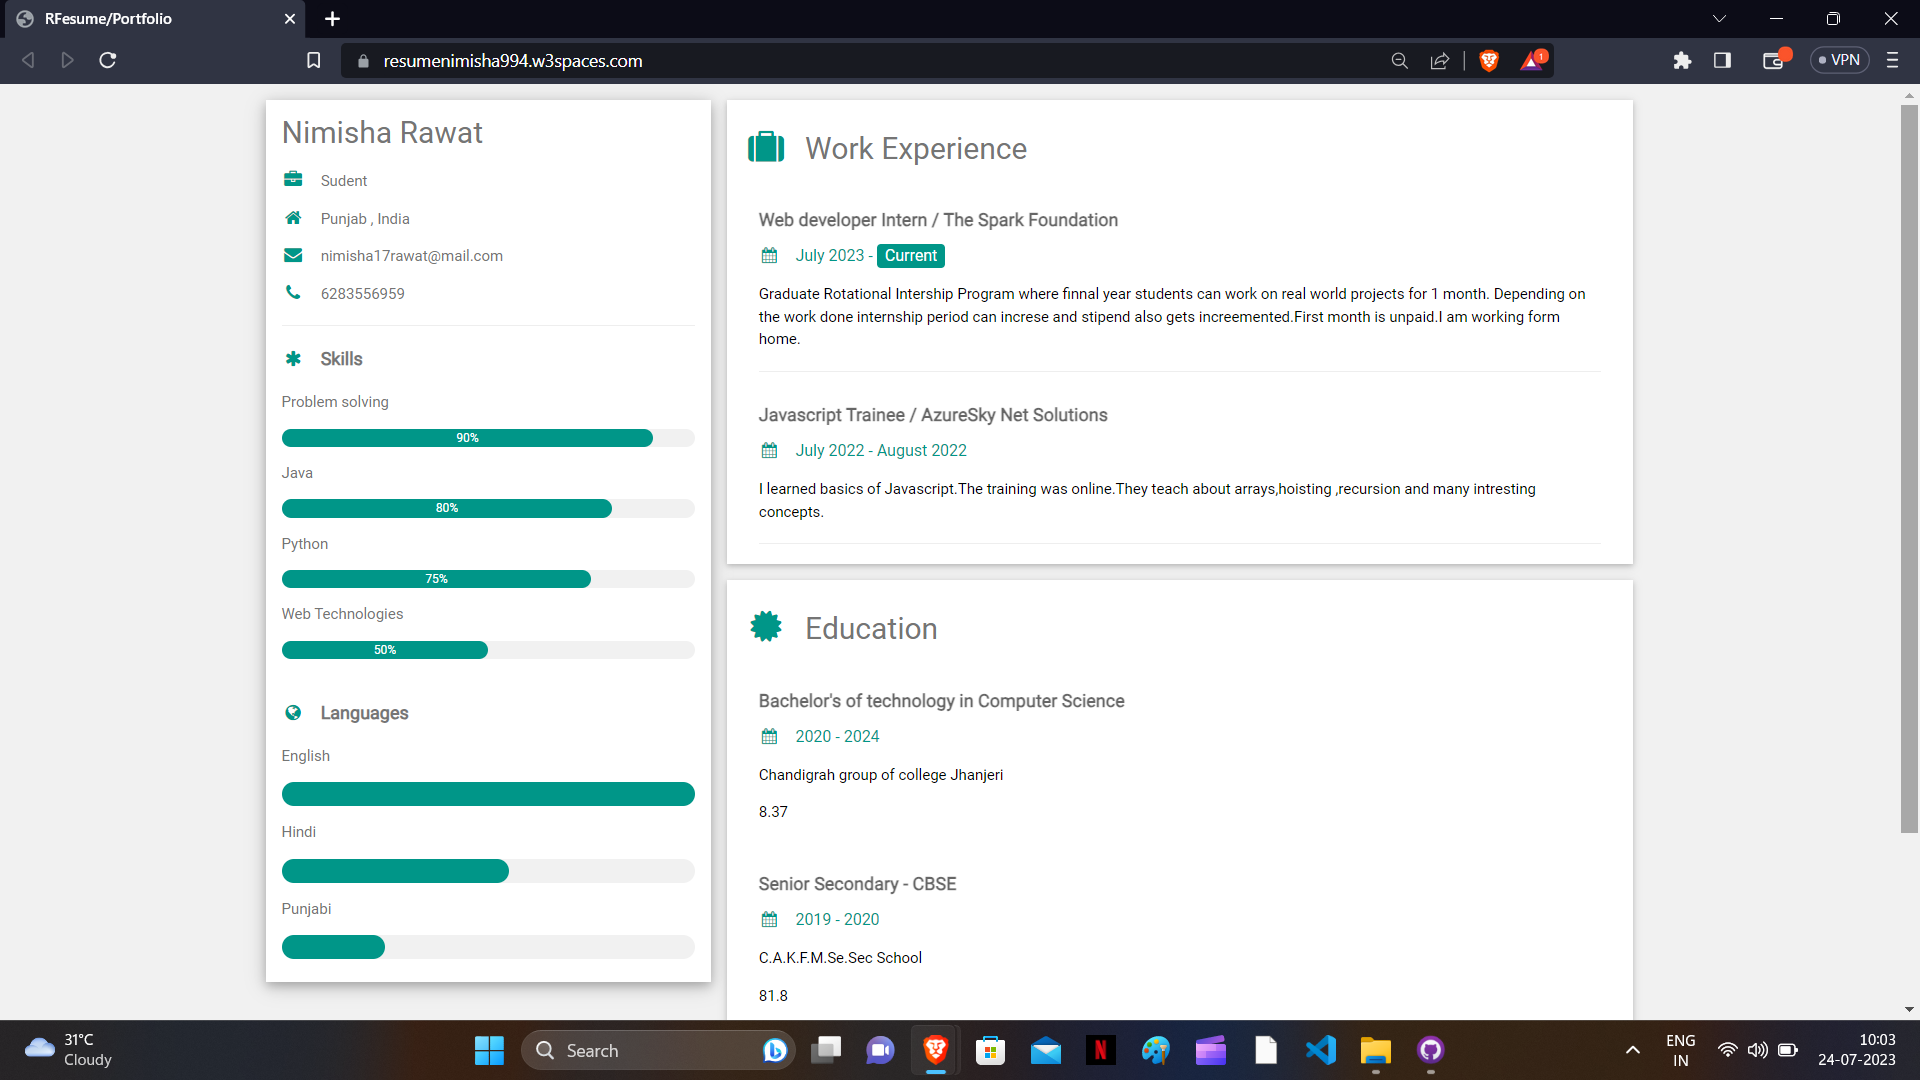Expand hidden system tray icons
Image resolution: width=1920 pixels, height=1080 pixels.
pos(1633,1050)
